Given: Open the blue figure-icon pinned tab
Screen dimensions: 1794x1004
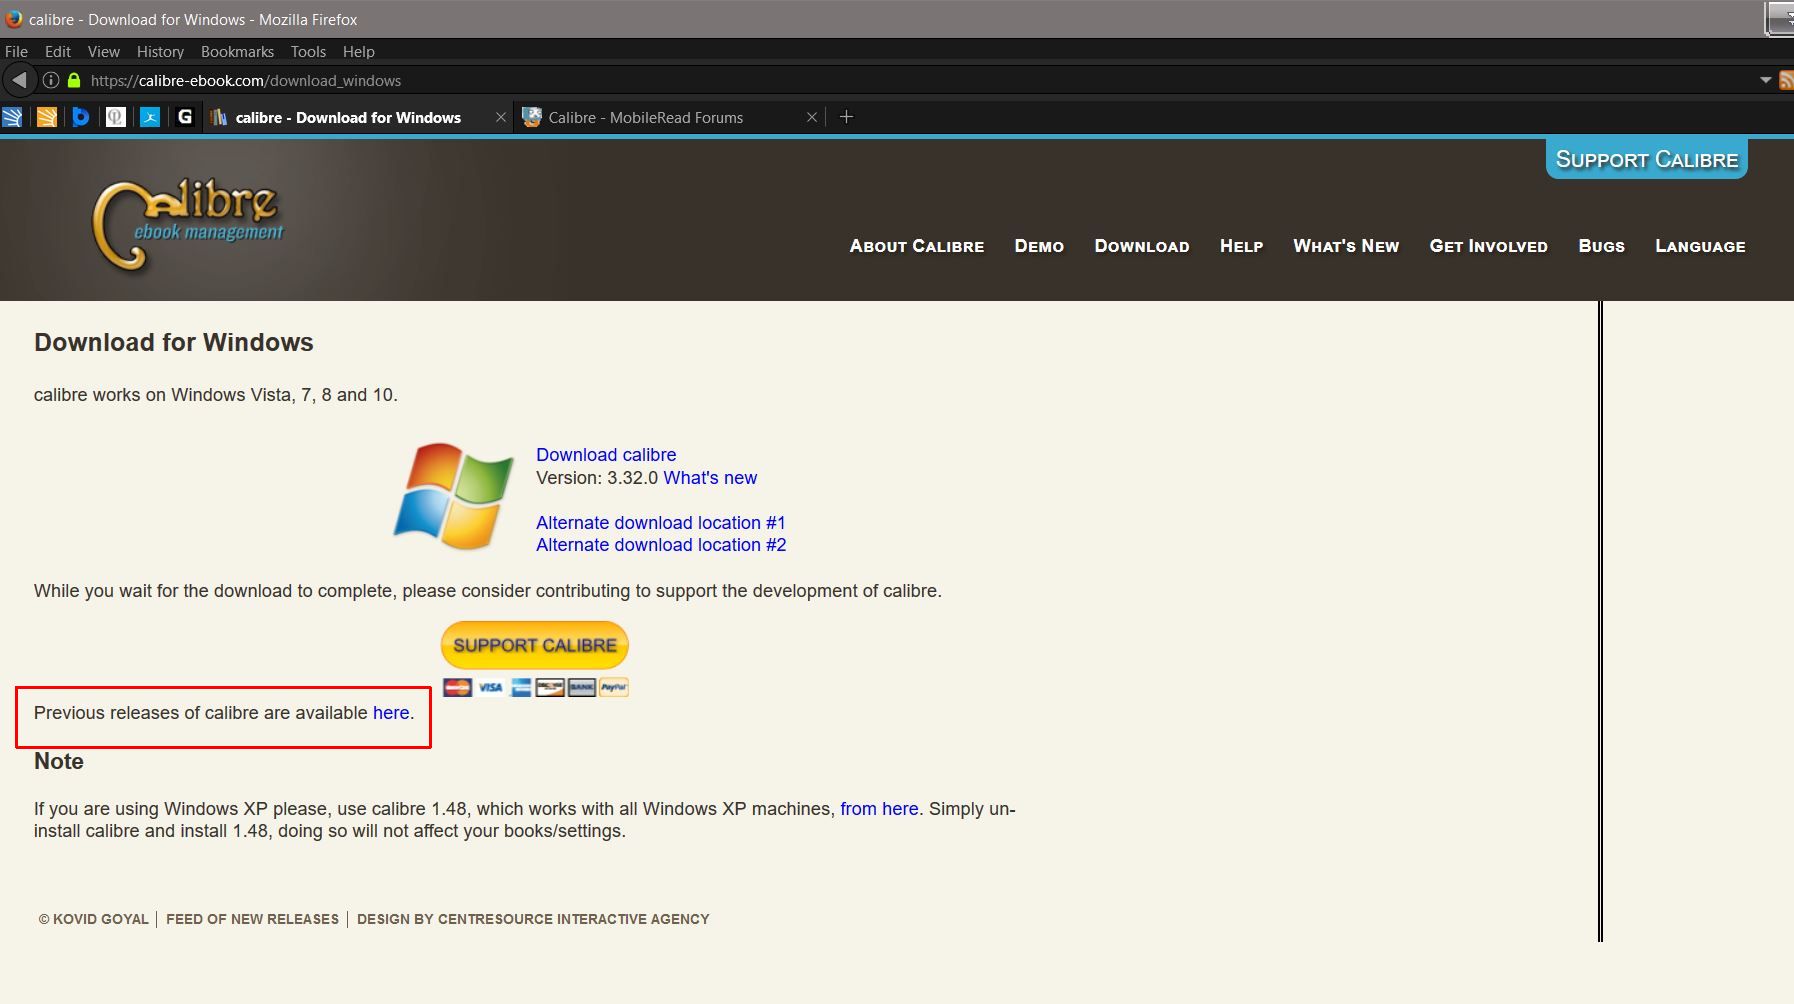Looking at the screenshot, I should coord(150,117).
